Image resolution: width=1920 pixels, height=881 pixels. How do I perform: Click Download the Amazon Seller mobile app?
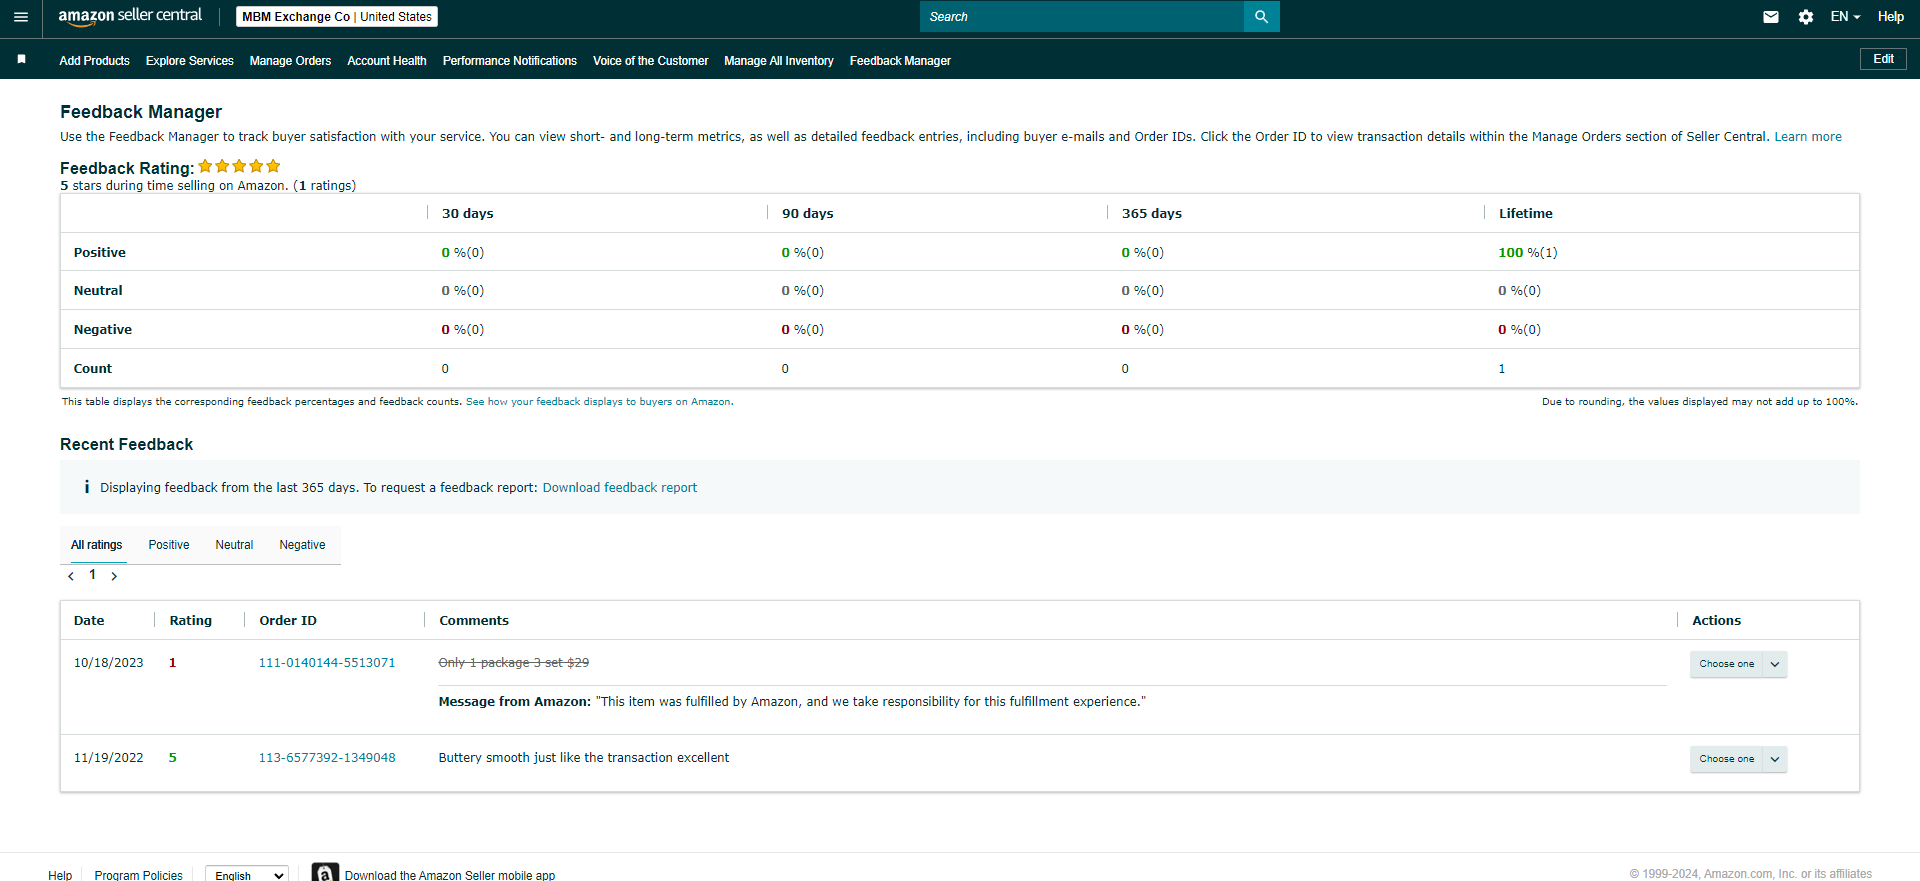coord(450,875)
